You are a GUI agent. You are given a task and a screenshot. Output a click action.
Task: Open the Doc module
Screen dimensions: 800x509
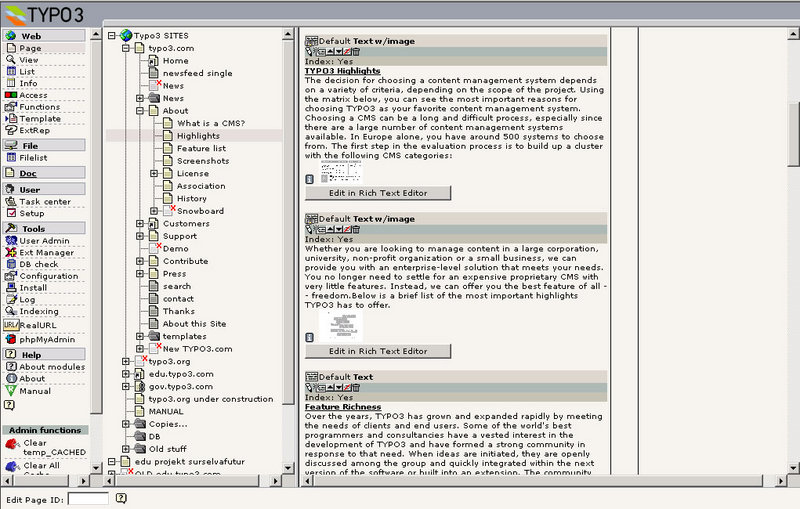pyautogui.click(x=44, y=173)
